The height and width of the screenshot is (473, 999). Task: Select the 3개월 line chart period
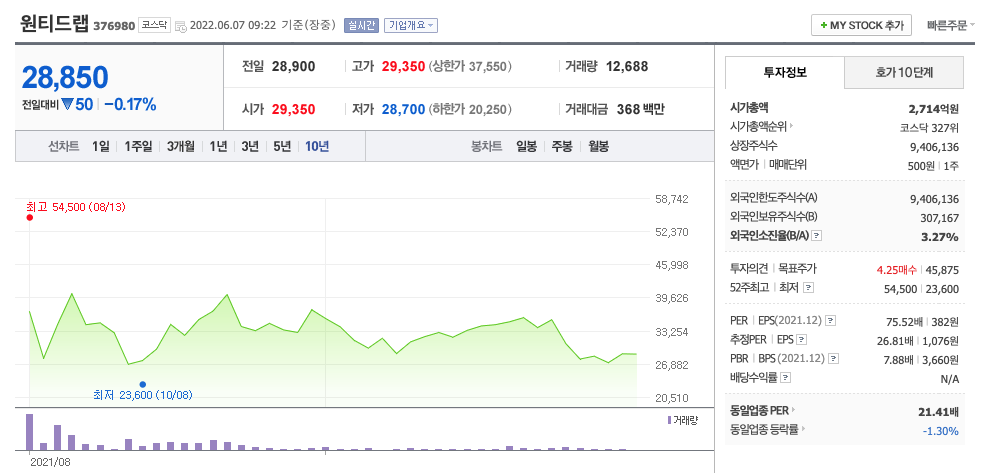pos(181,147)
